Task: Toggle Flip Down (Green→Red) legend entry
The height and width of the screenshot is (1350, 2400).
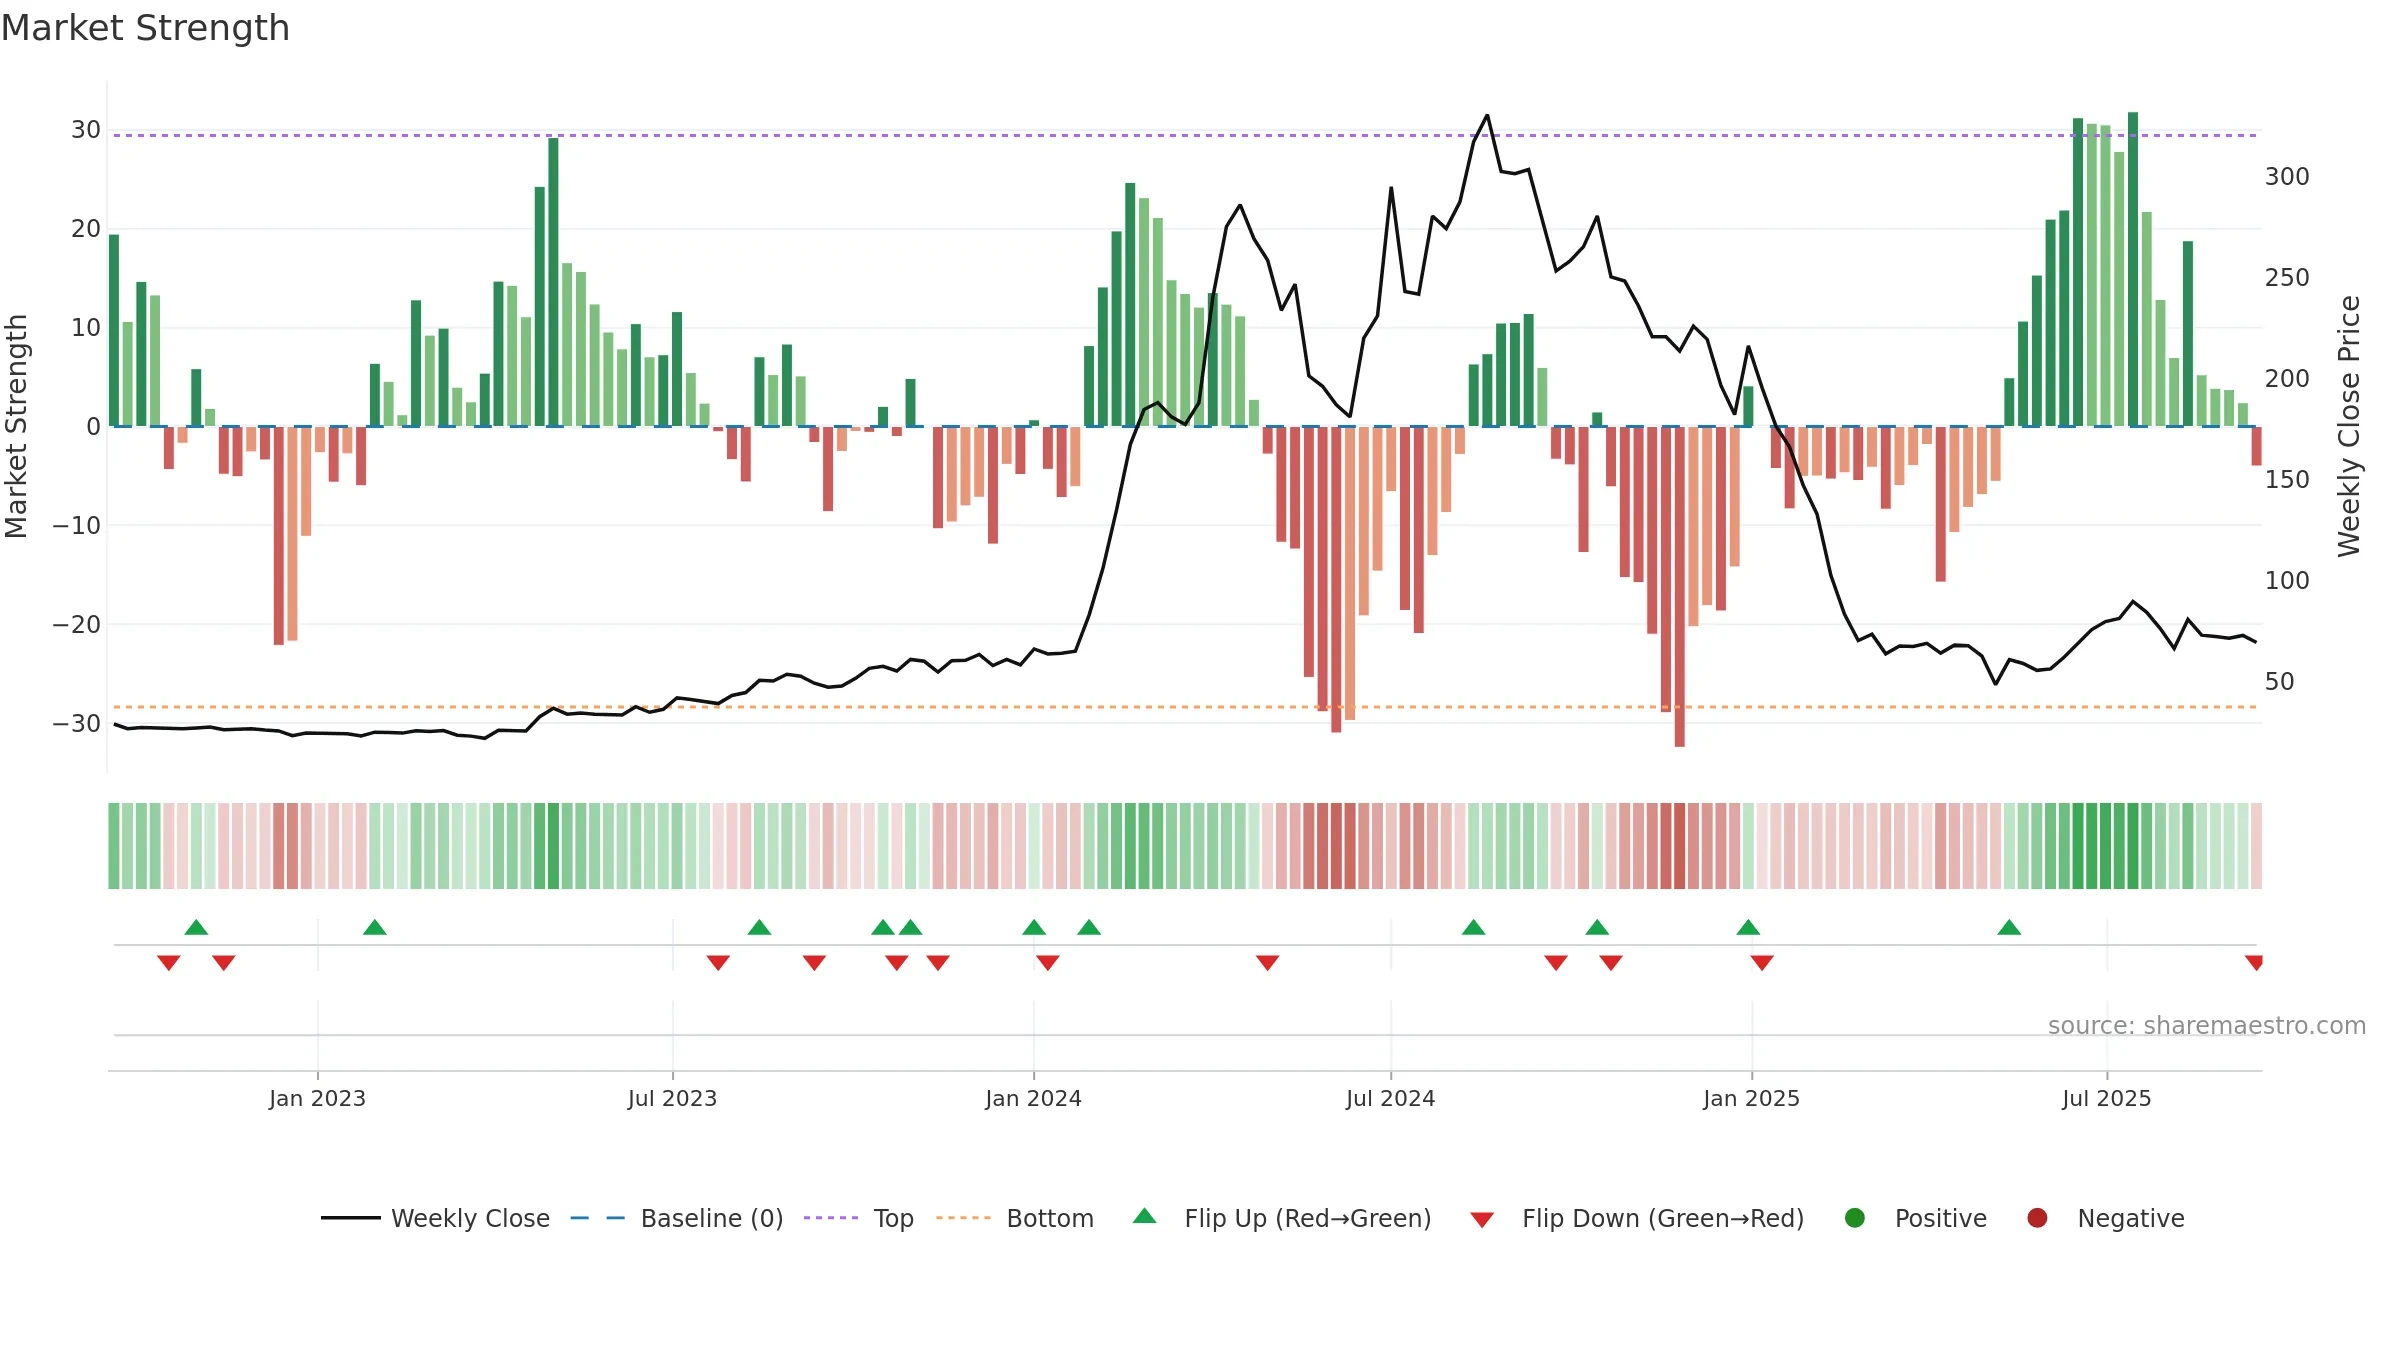Action: [x=1637, y=1218]
